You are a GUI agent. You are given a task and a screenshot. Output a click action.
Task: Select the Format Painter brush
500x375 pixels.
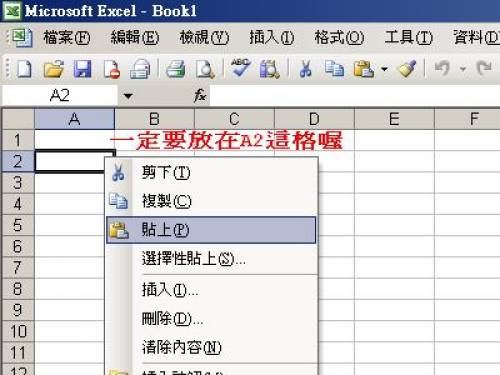[x=407, y=69]
